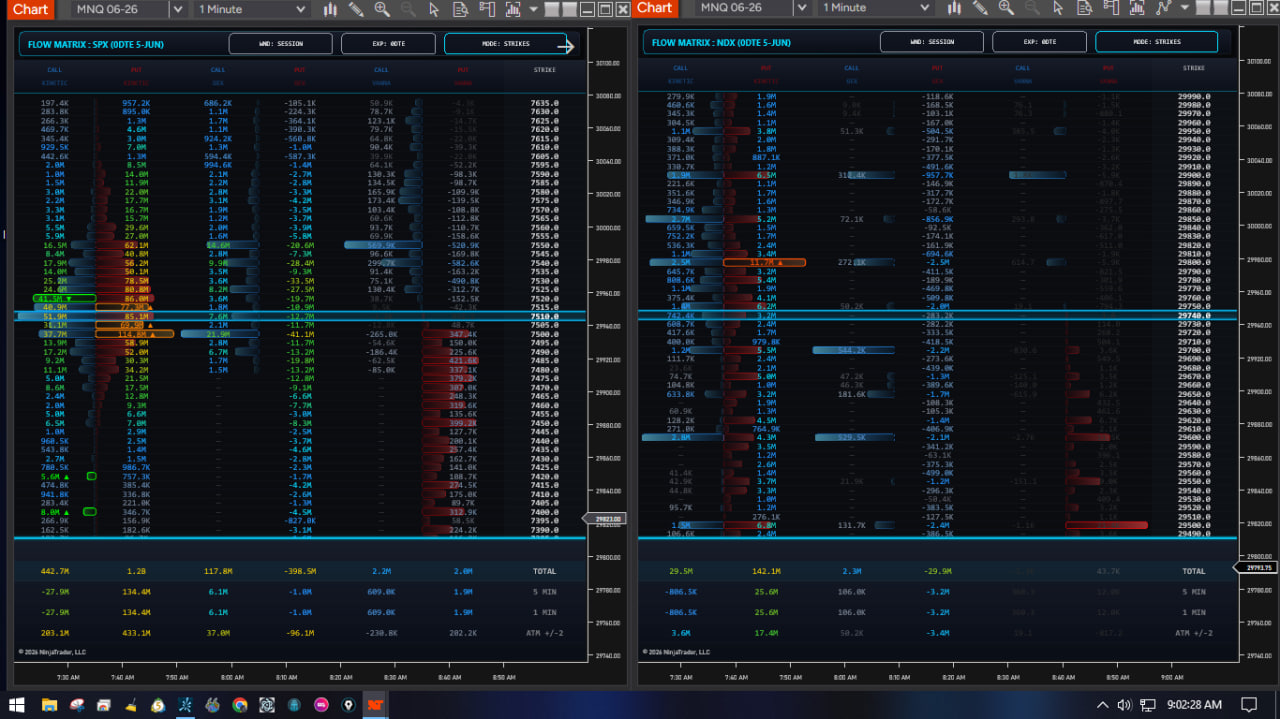
Task: Toggle WND: SESSION in SPX flow matrix
Action: pos(280,43)
